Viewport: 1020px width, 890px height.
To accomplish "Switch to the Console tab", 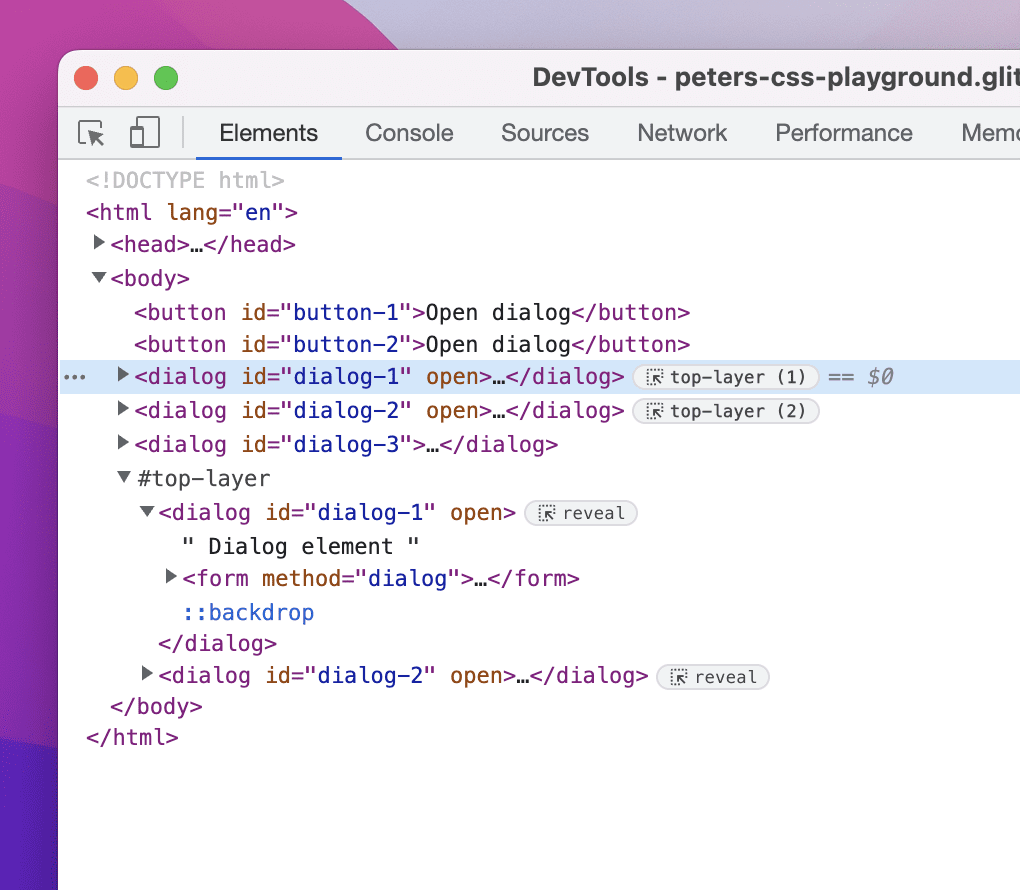I will click(x=409, y=133).
